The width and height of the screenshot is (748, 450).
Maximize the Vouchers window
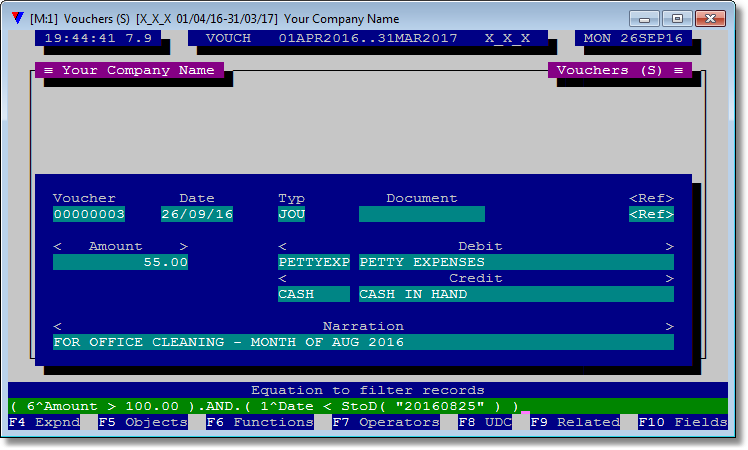[x=677, y=19]
